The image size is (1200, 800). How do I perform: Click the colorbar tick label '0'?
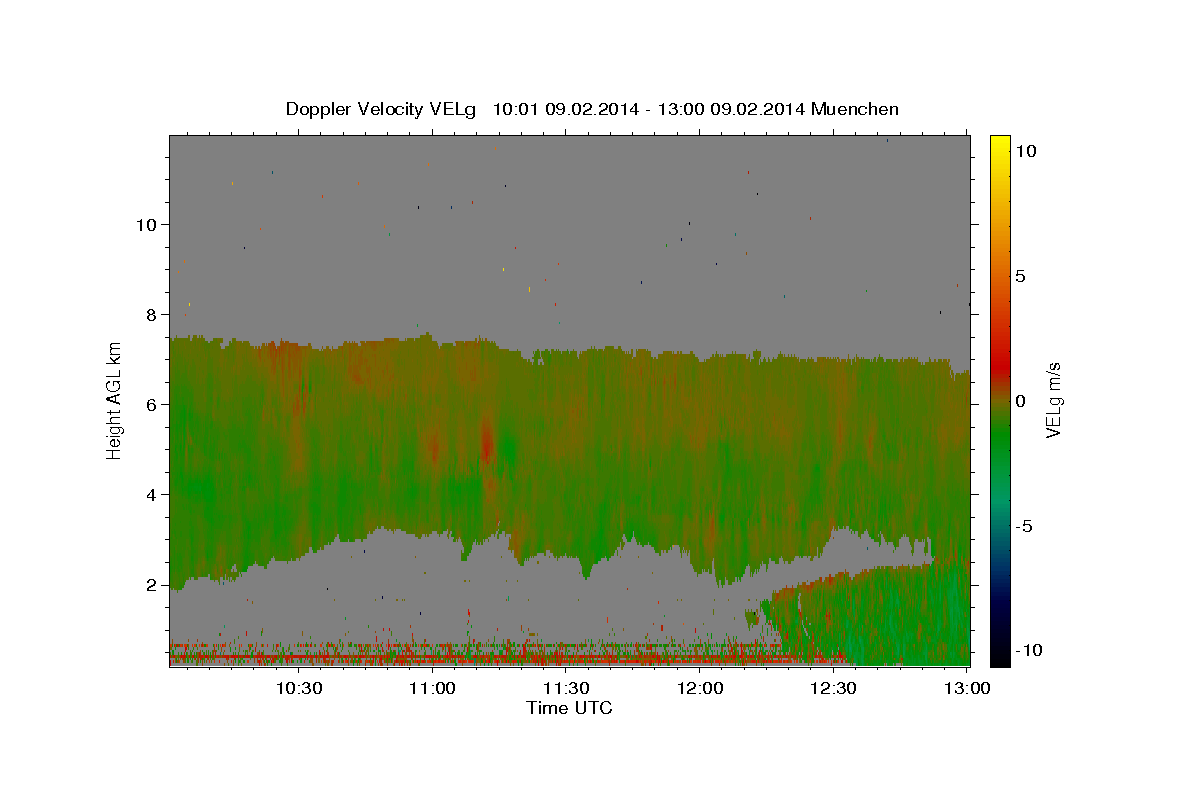tap(1020, 401)
